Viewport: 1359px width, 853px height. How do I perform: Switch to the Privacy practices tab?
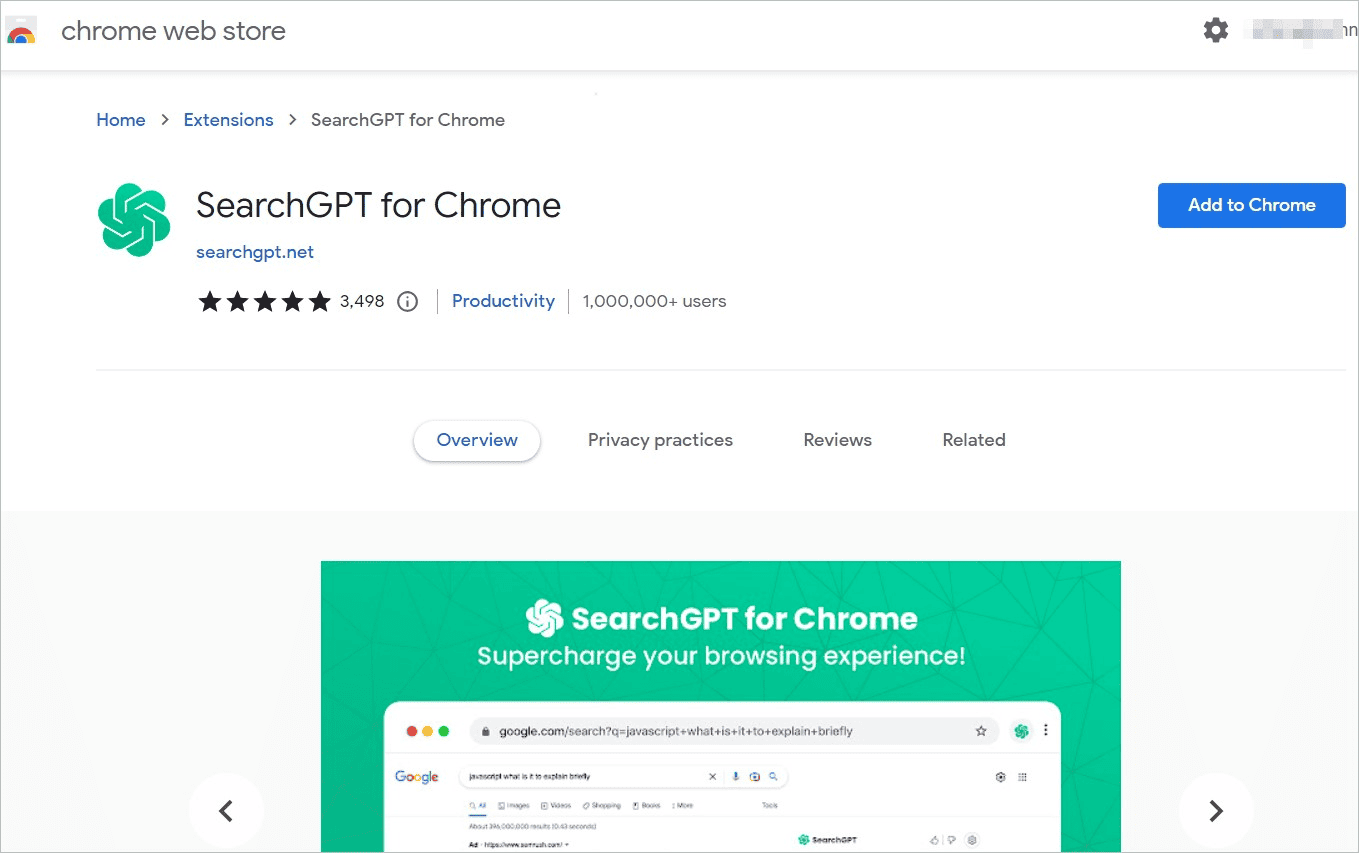(x=660, y=440)
